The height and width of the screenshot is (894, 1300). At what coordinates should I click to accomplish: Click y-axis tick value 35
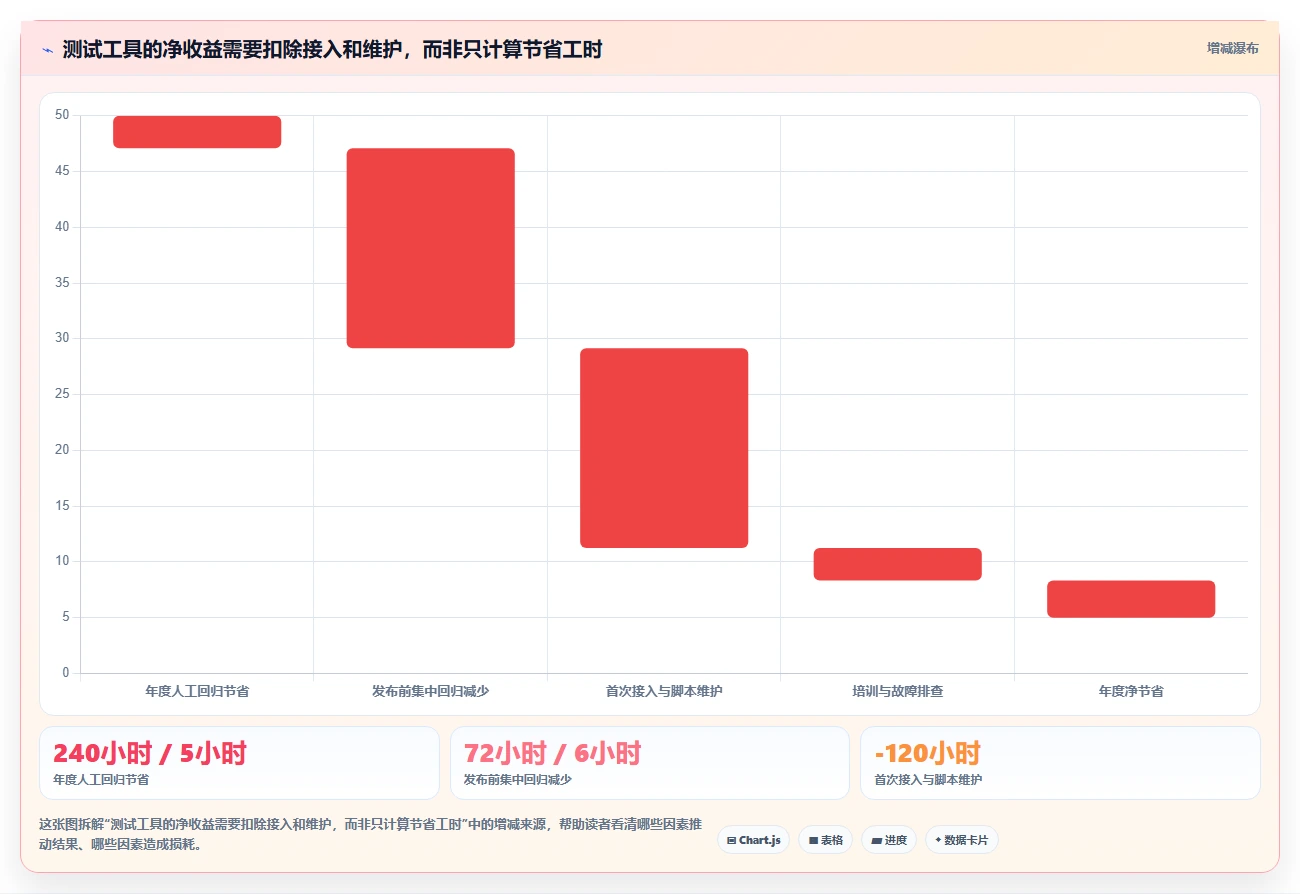pyautogui.click(x=62, y=283)
